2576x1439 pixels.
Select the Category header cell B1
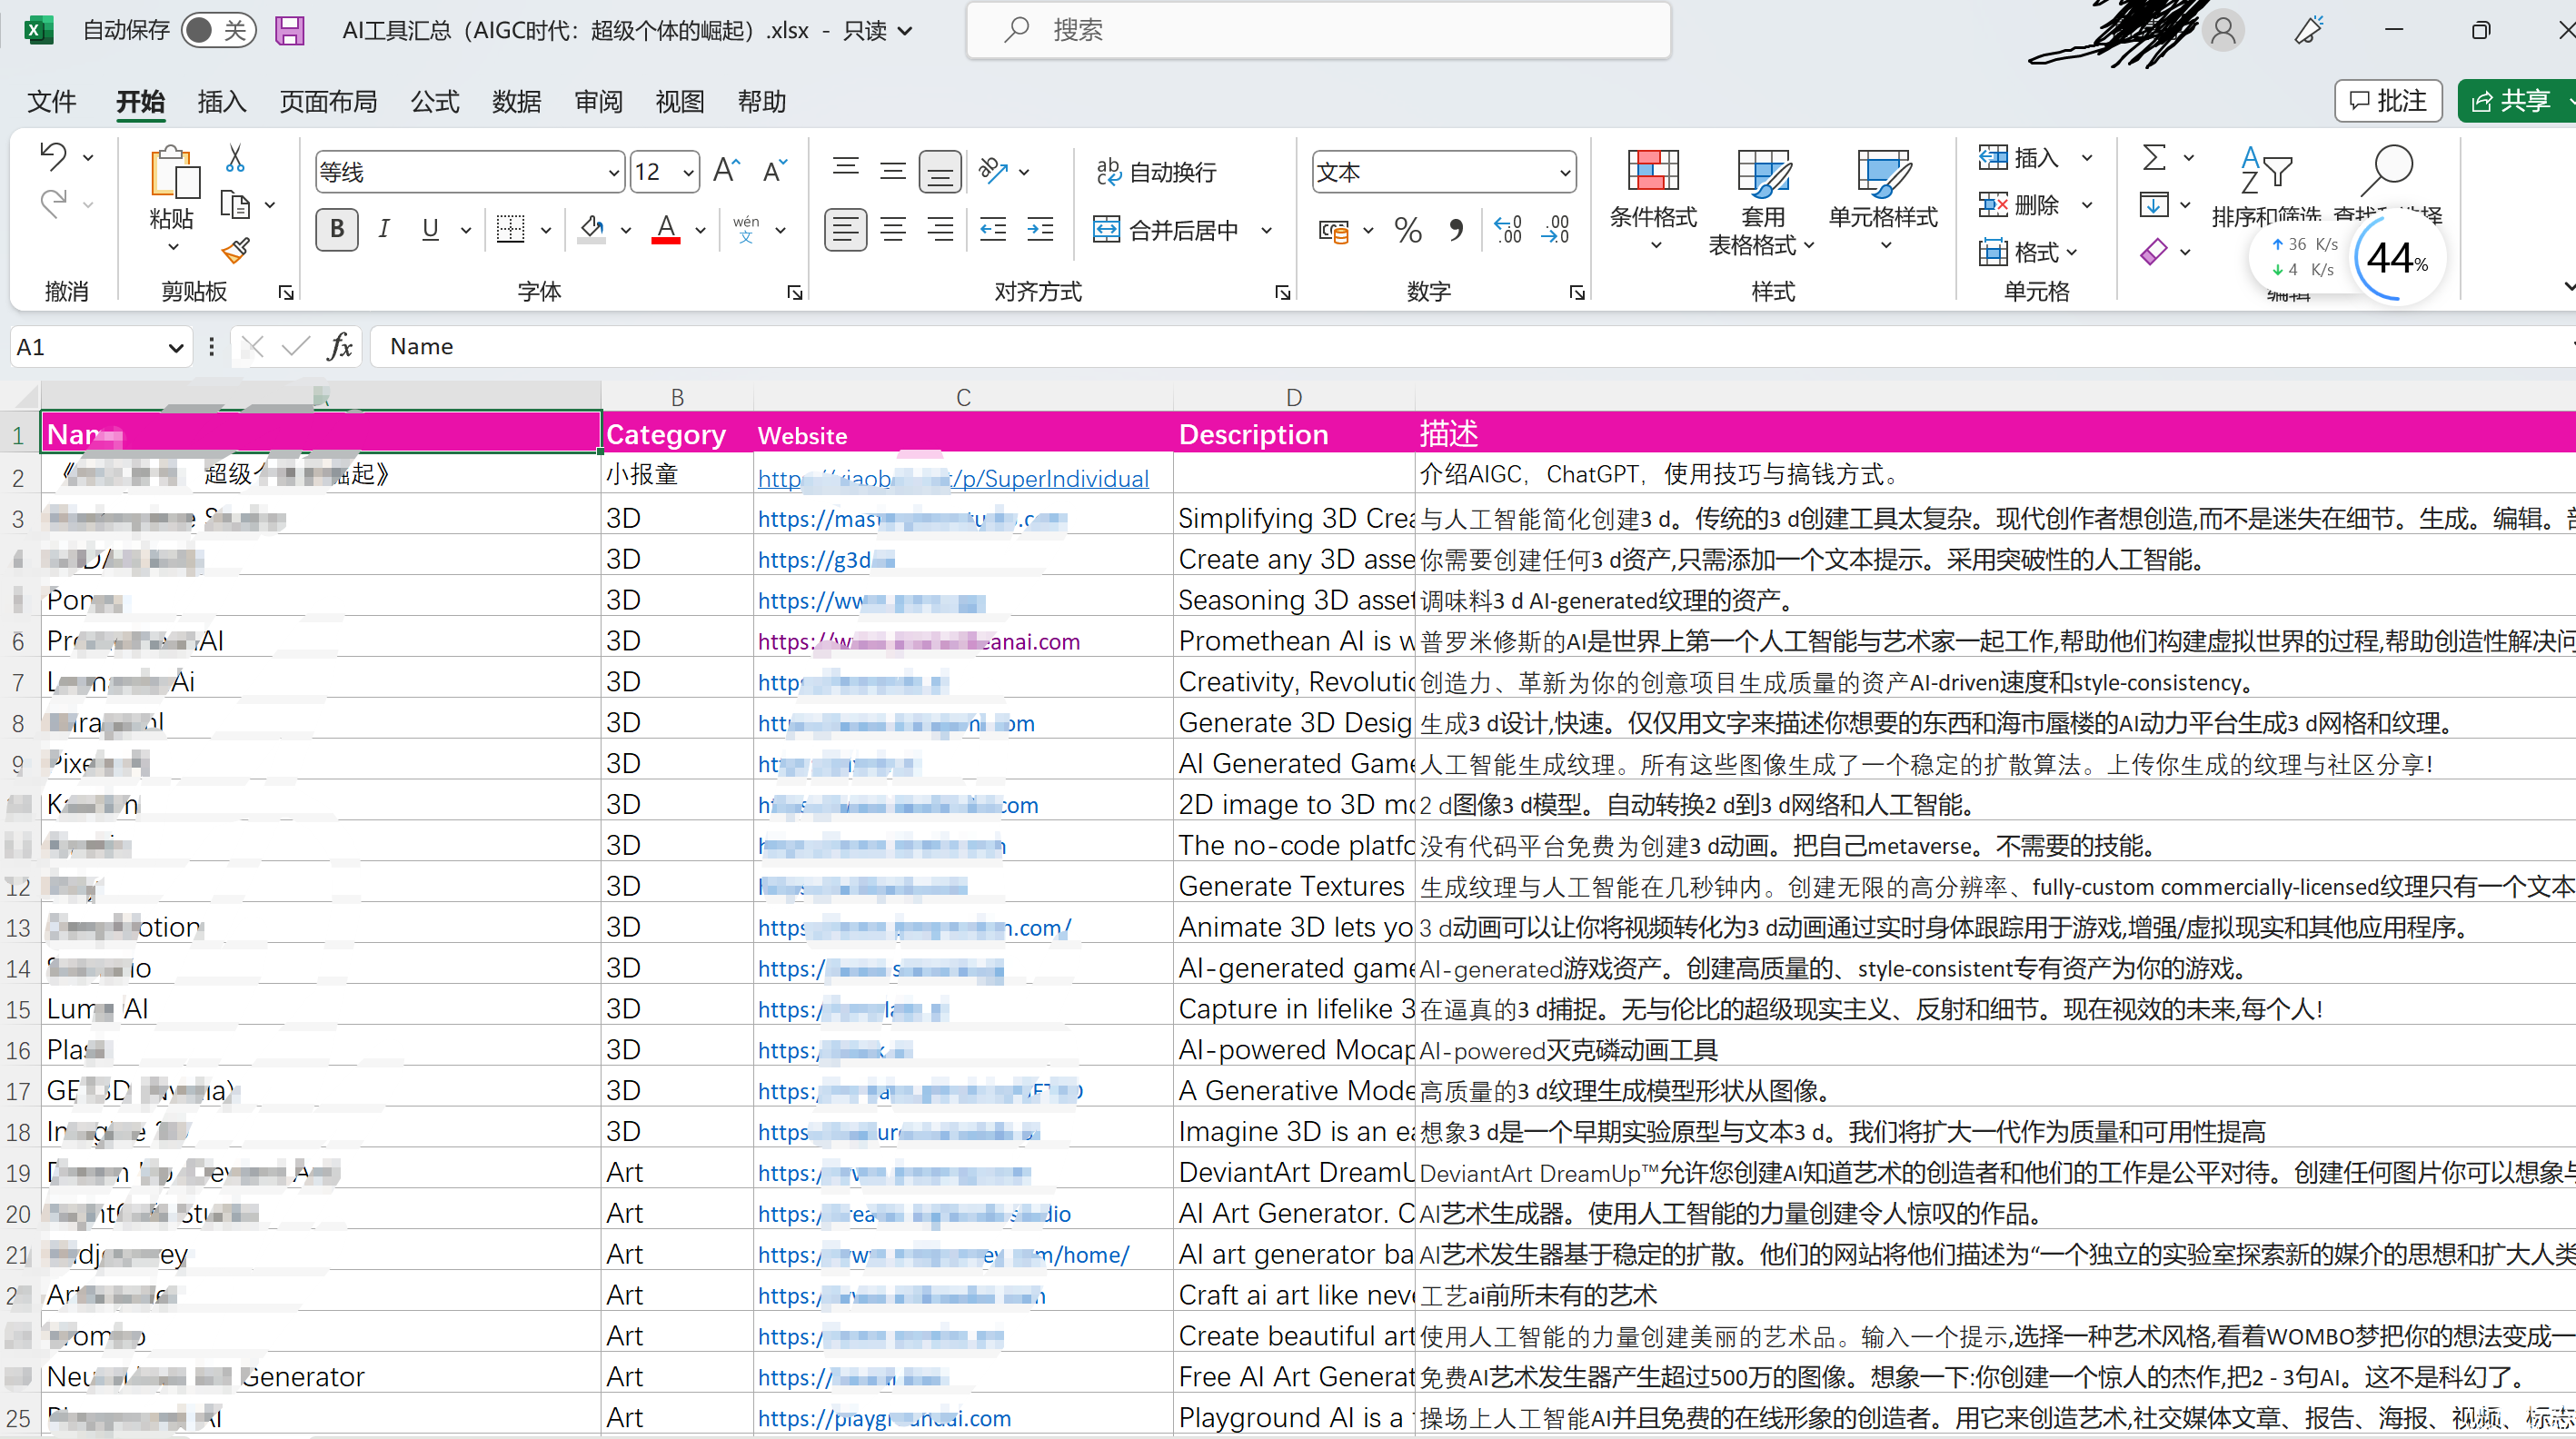pos(677,434)
